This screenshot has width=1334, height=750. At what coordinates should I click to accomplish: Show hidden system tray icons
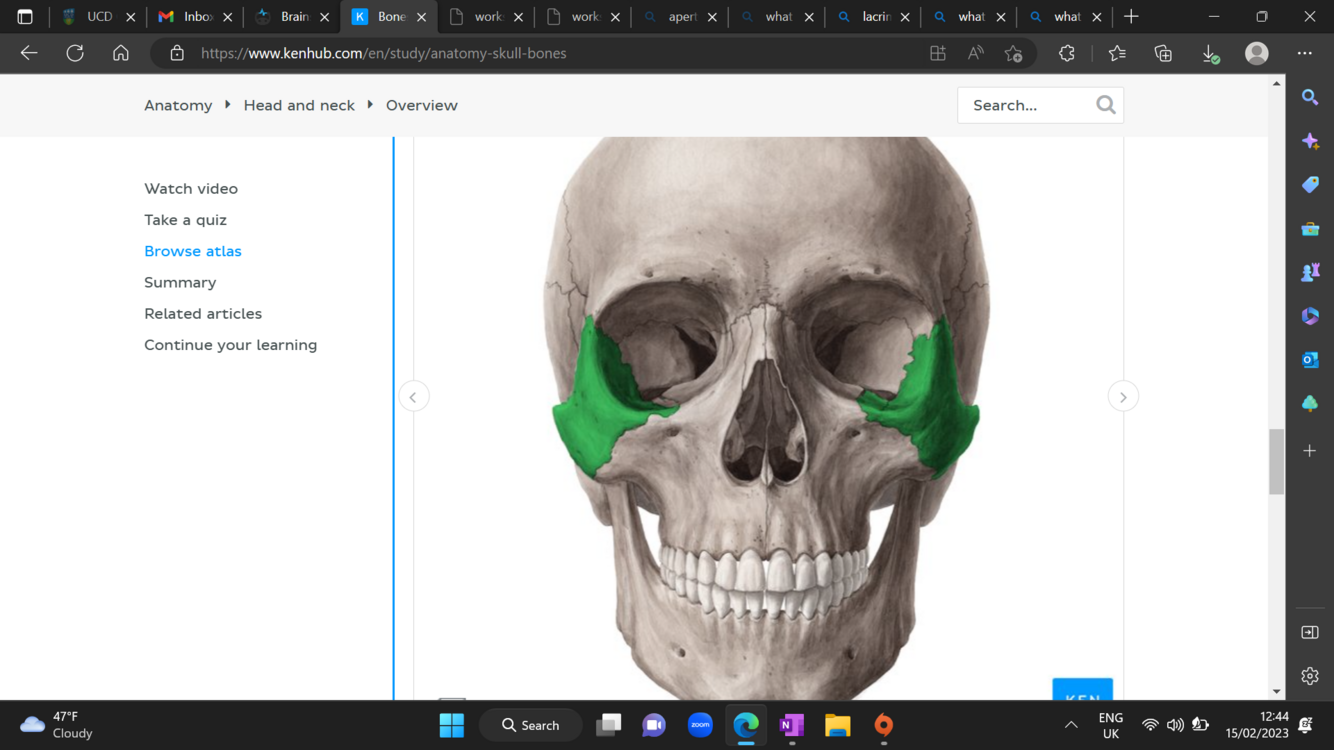(1071, 725)
